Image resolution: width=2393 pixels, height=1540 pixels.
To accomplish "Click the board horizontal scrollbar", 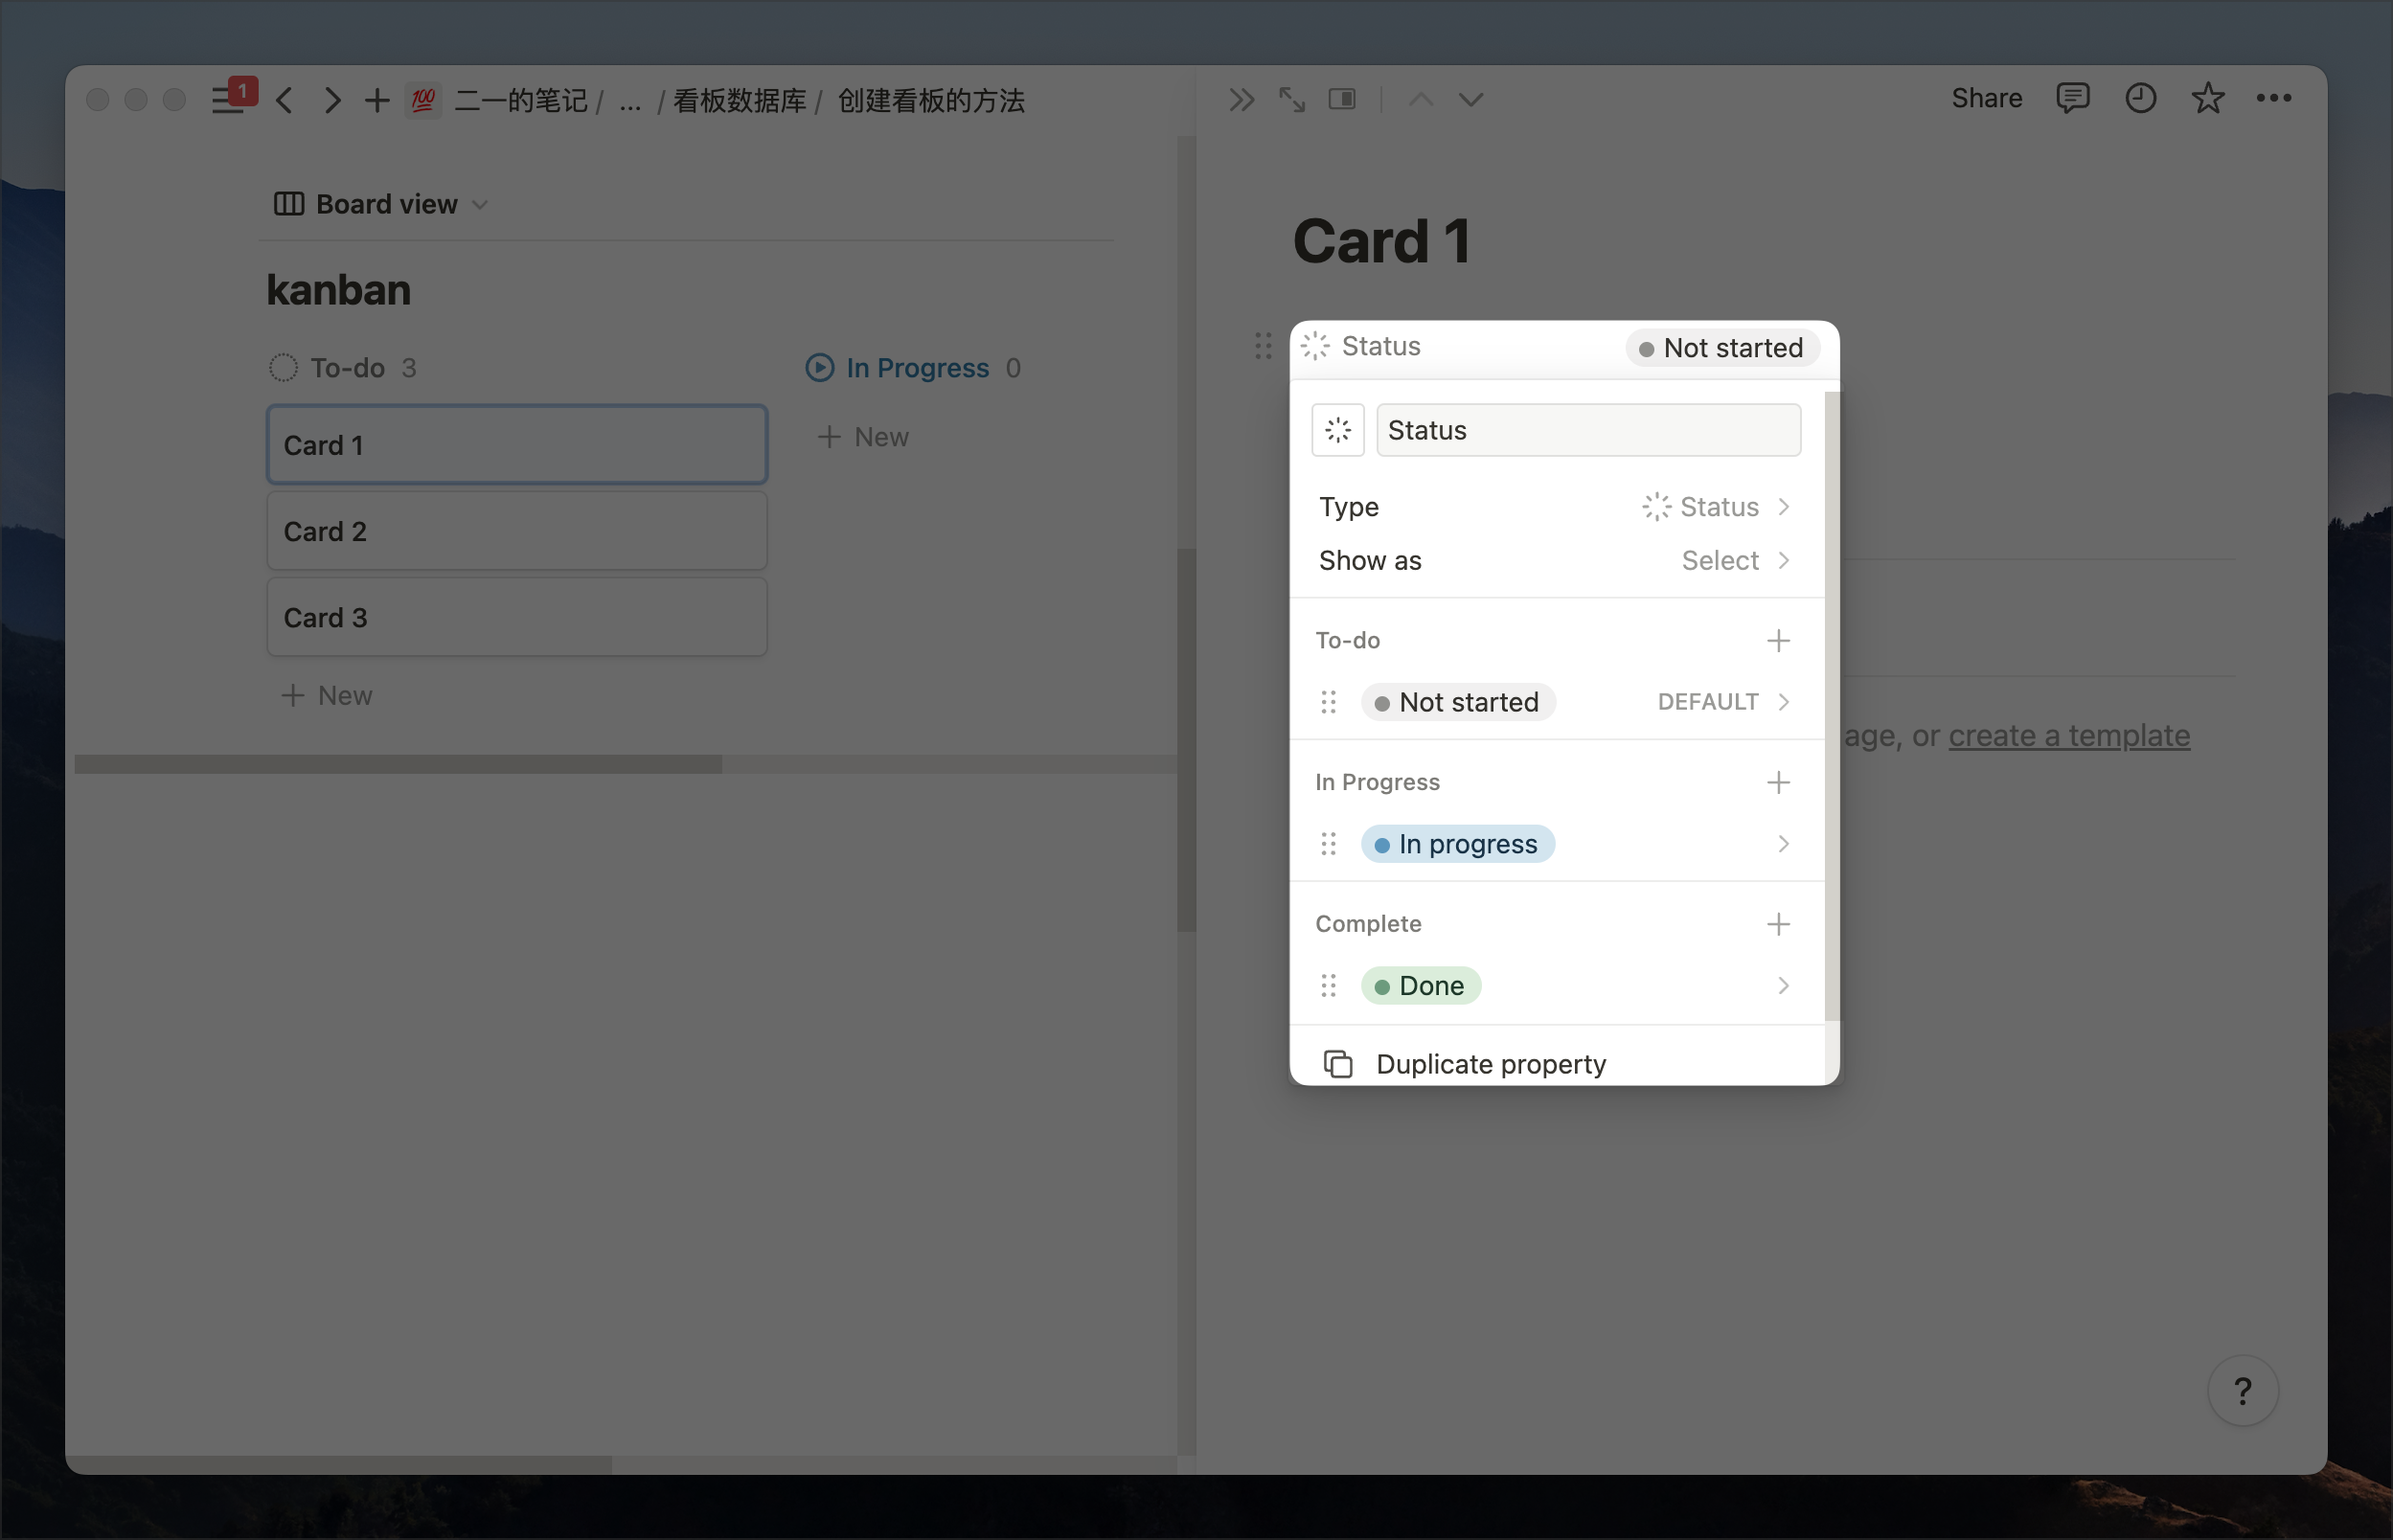I will pos(398,764).
